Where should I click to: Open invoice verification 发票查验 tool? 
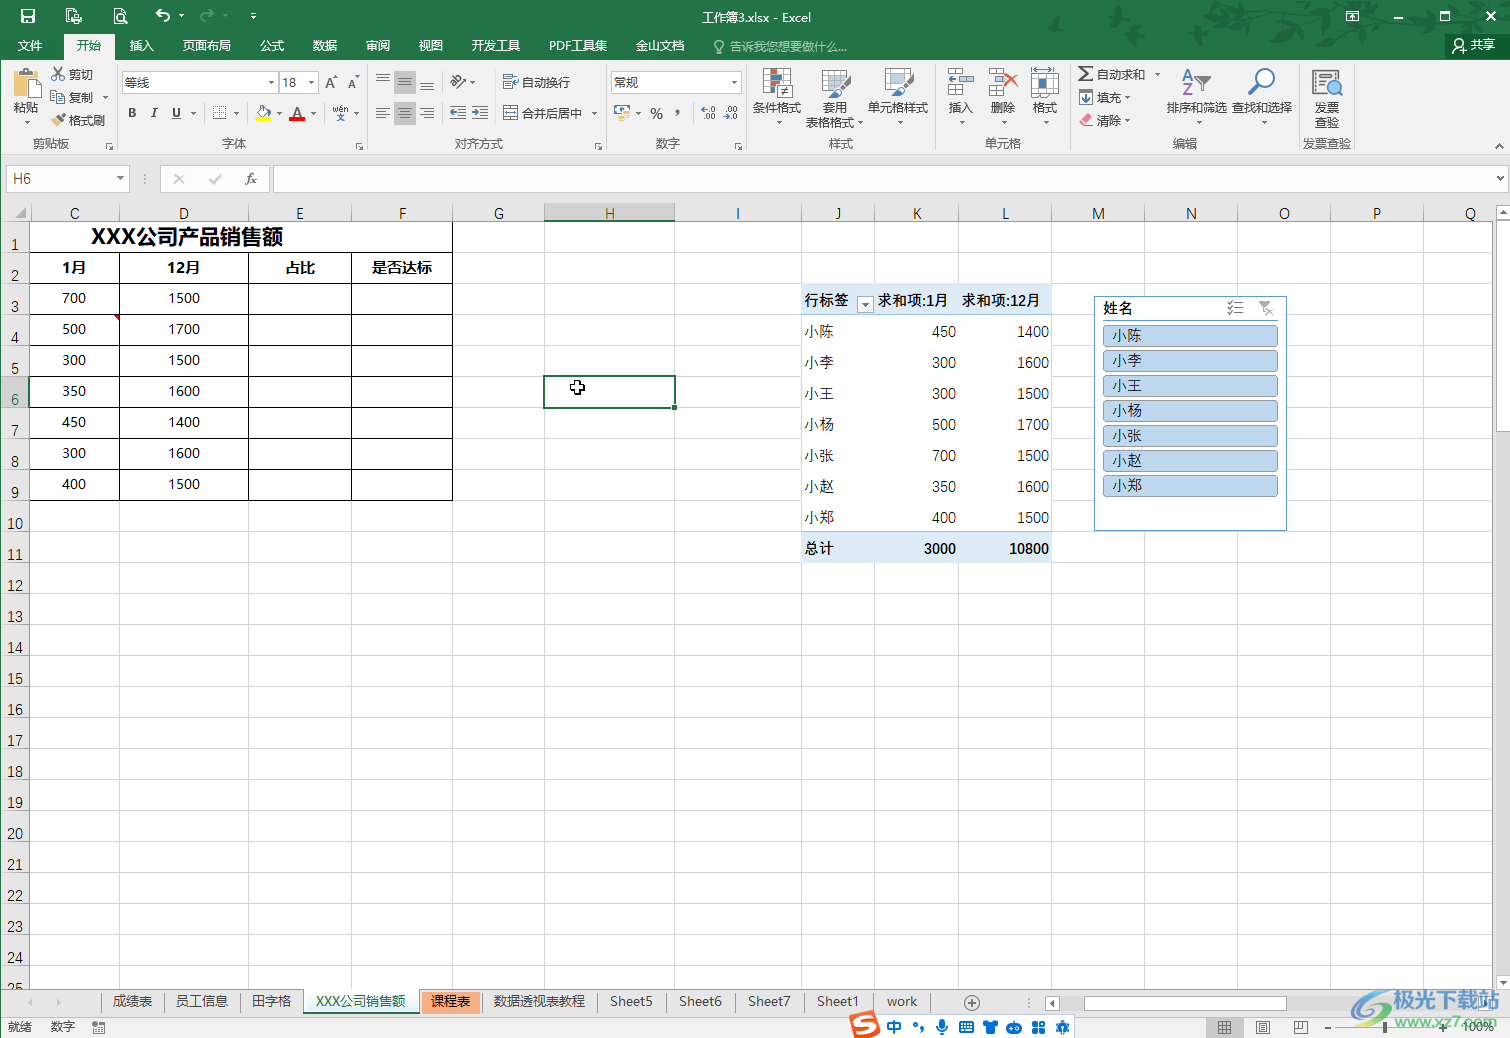pos(1327,98)
